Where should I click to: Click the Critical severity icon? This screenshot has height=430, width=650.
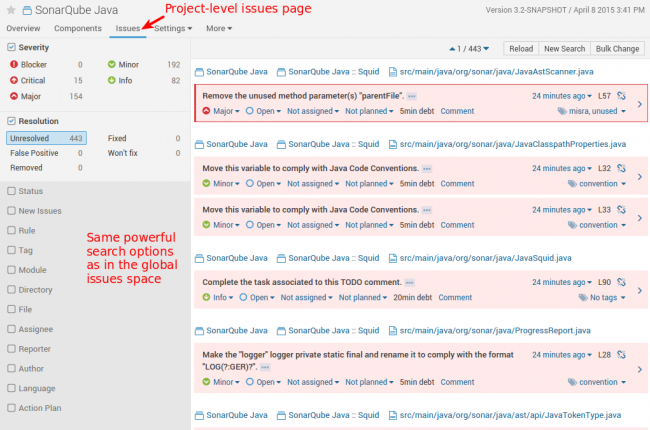click(x=14, y=80)
